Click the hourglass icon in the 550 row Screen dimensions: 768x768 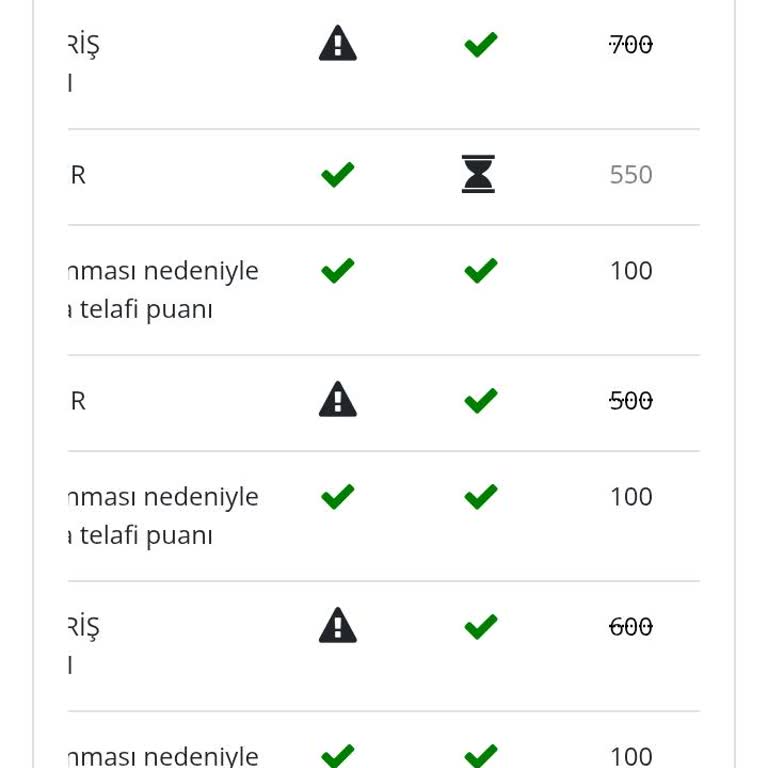point(478,174)
